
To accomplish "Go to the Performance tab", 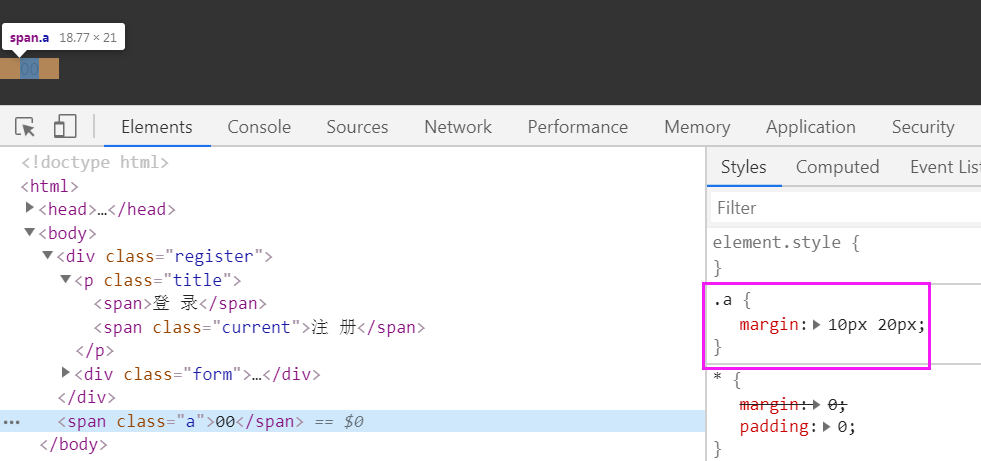I will 578,127.
